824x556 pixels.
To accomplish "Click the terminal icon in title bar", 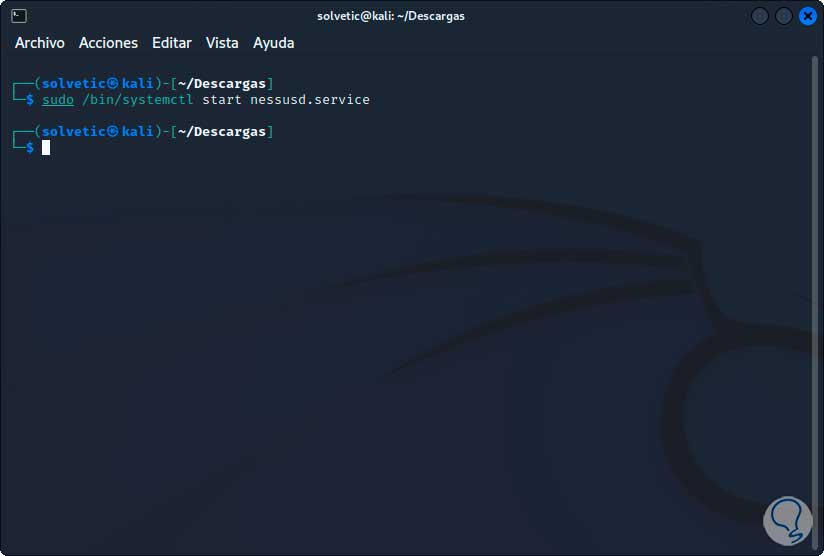I will 19,16.
